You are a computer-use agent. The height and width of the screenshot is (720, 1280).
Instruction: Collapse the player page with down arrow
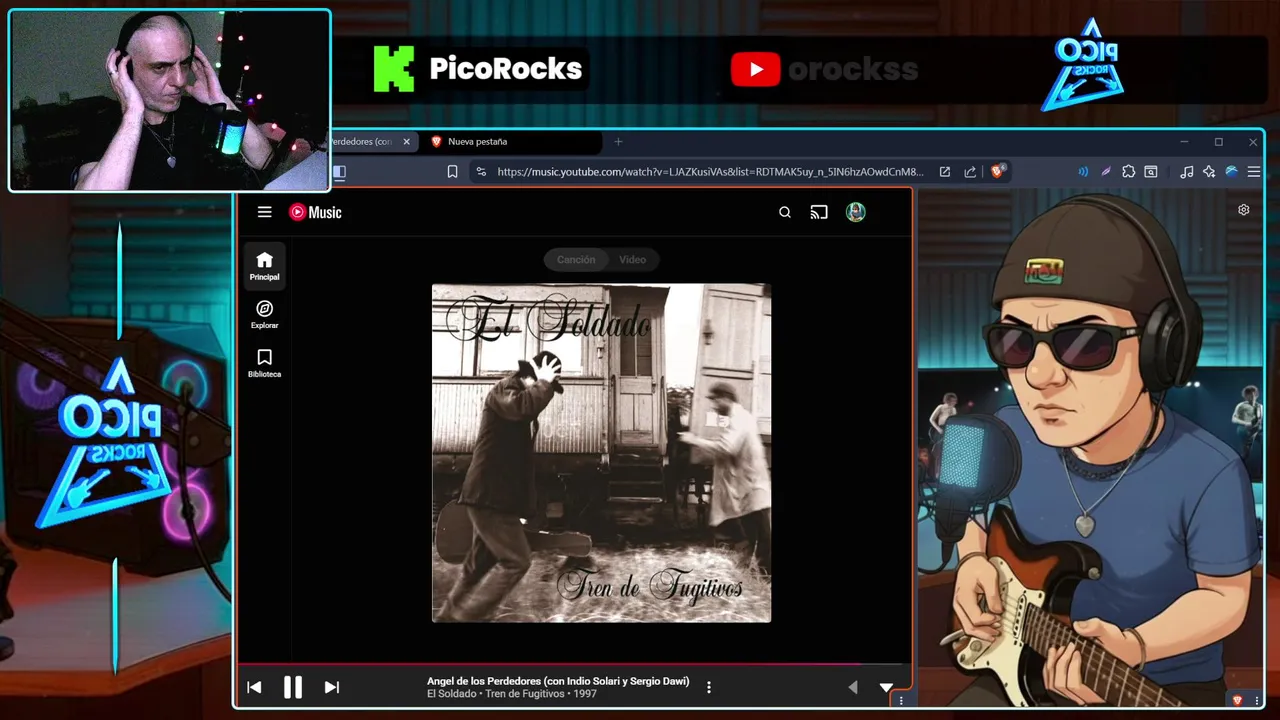click(x=886, y=687)
